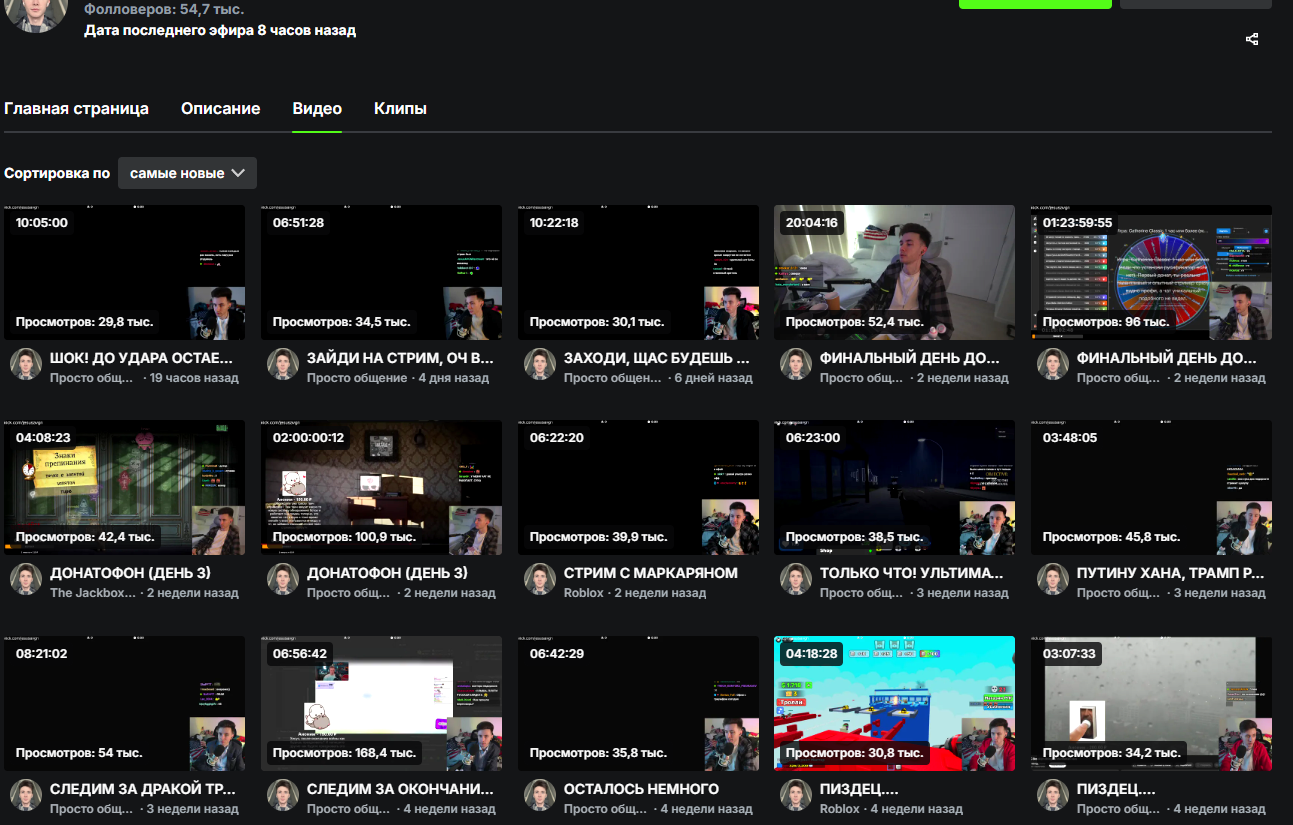Open Roblox category under the 04:18:28 video
This screenshot has height=825, width=1293.
click(840, 809)
